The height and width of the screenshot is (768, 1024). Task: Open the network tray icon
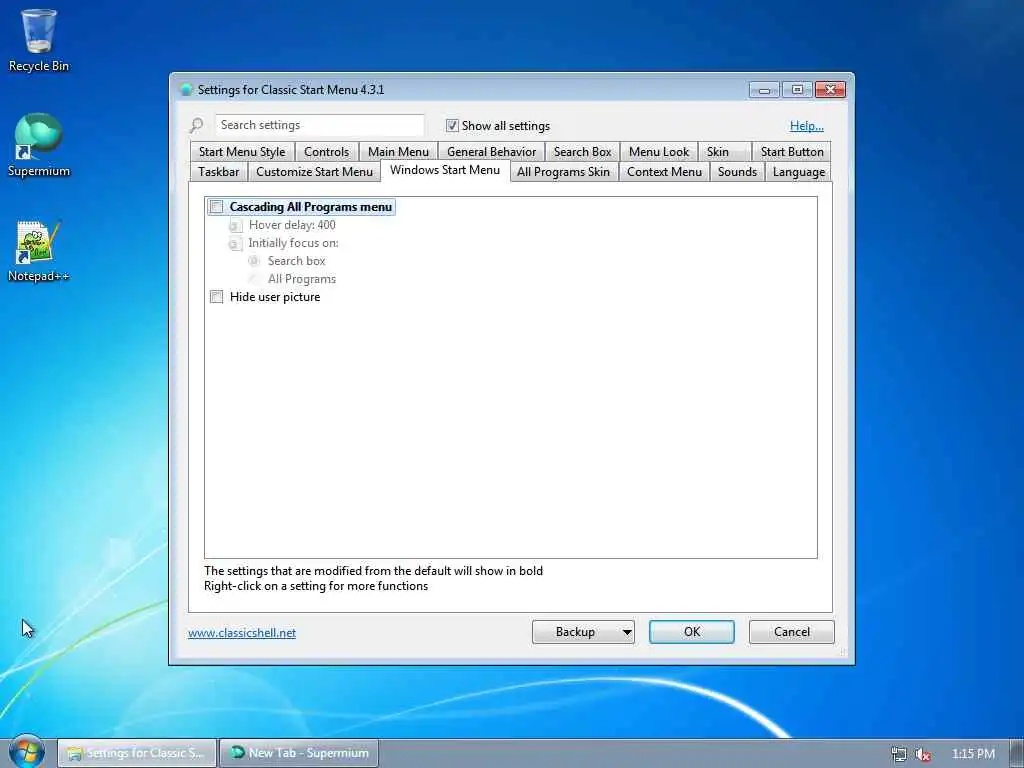click(899, 754)
